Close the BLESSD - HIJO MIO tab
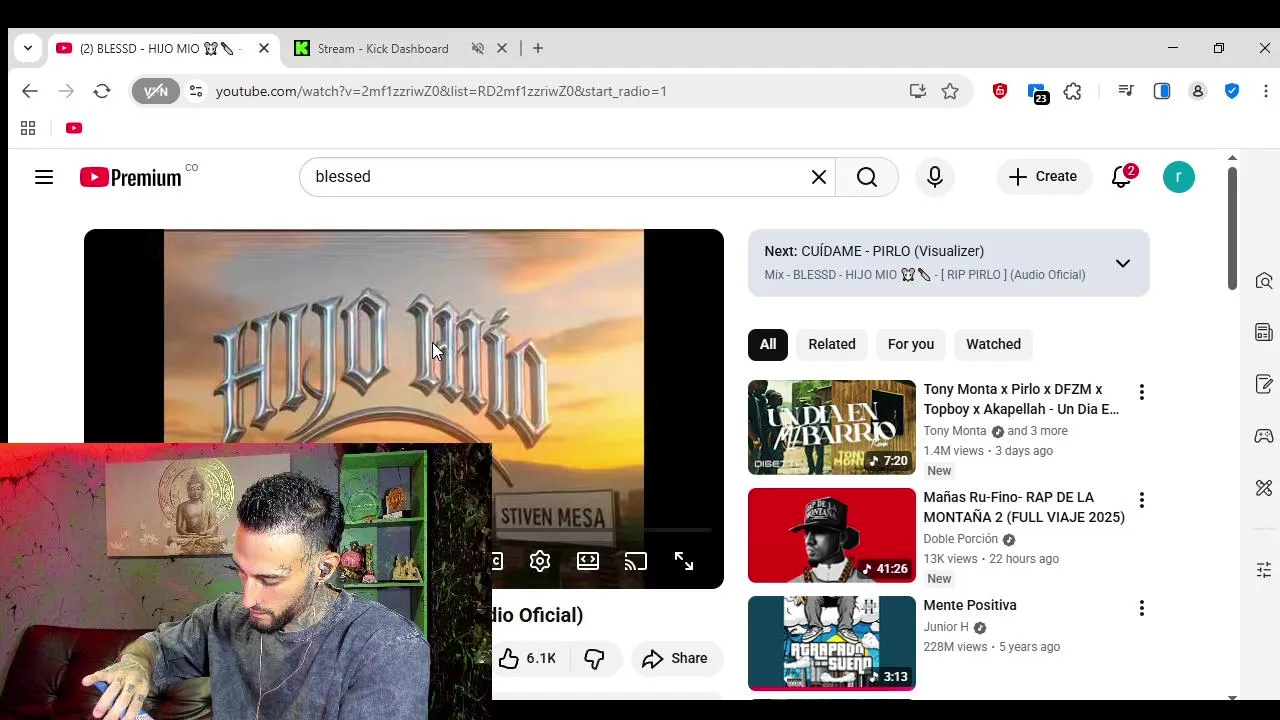 [264, 48]
